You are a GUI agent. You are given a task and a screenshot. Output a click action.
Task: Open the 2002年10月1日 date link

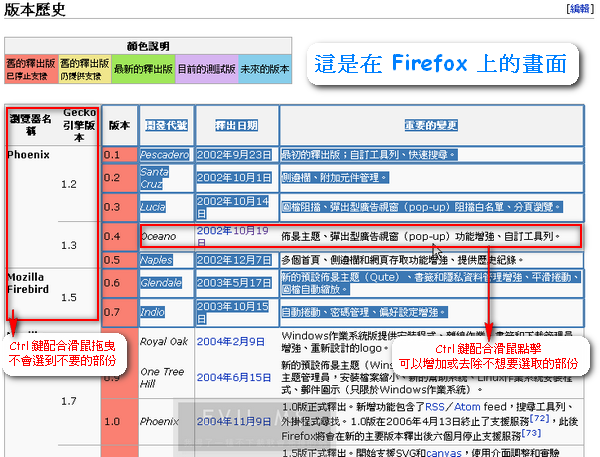click(x=234, y=178)
